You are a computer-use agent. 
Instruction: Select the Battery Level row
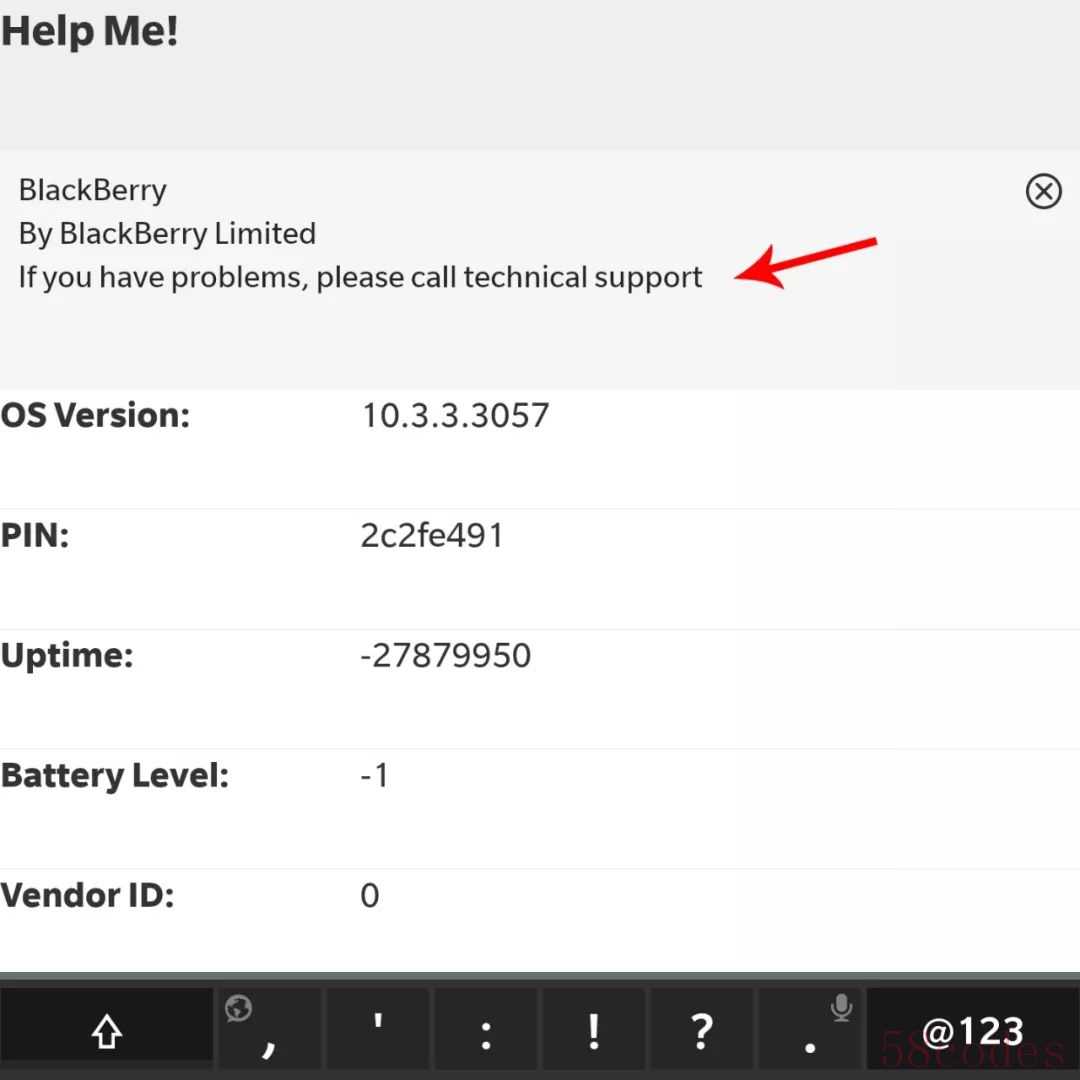click(x=540, y=809)
